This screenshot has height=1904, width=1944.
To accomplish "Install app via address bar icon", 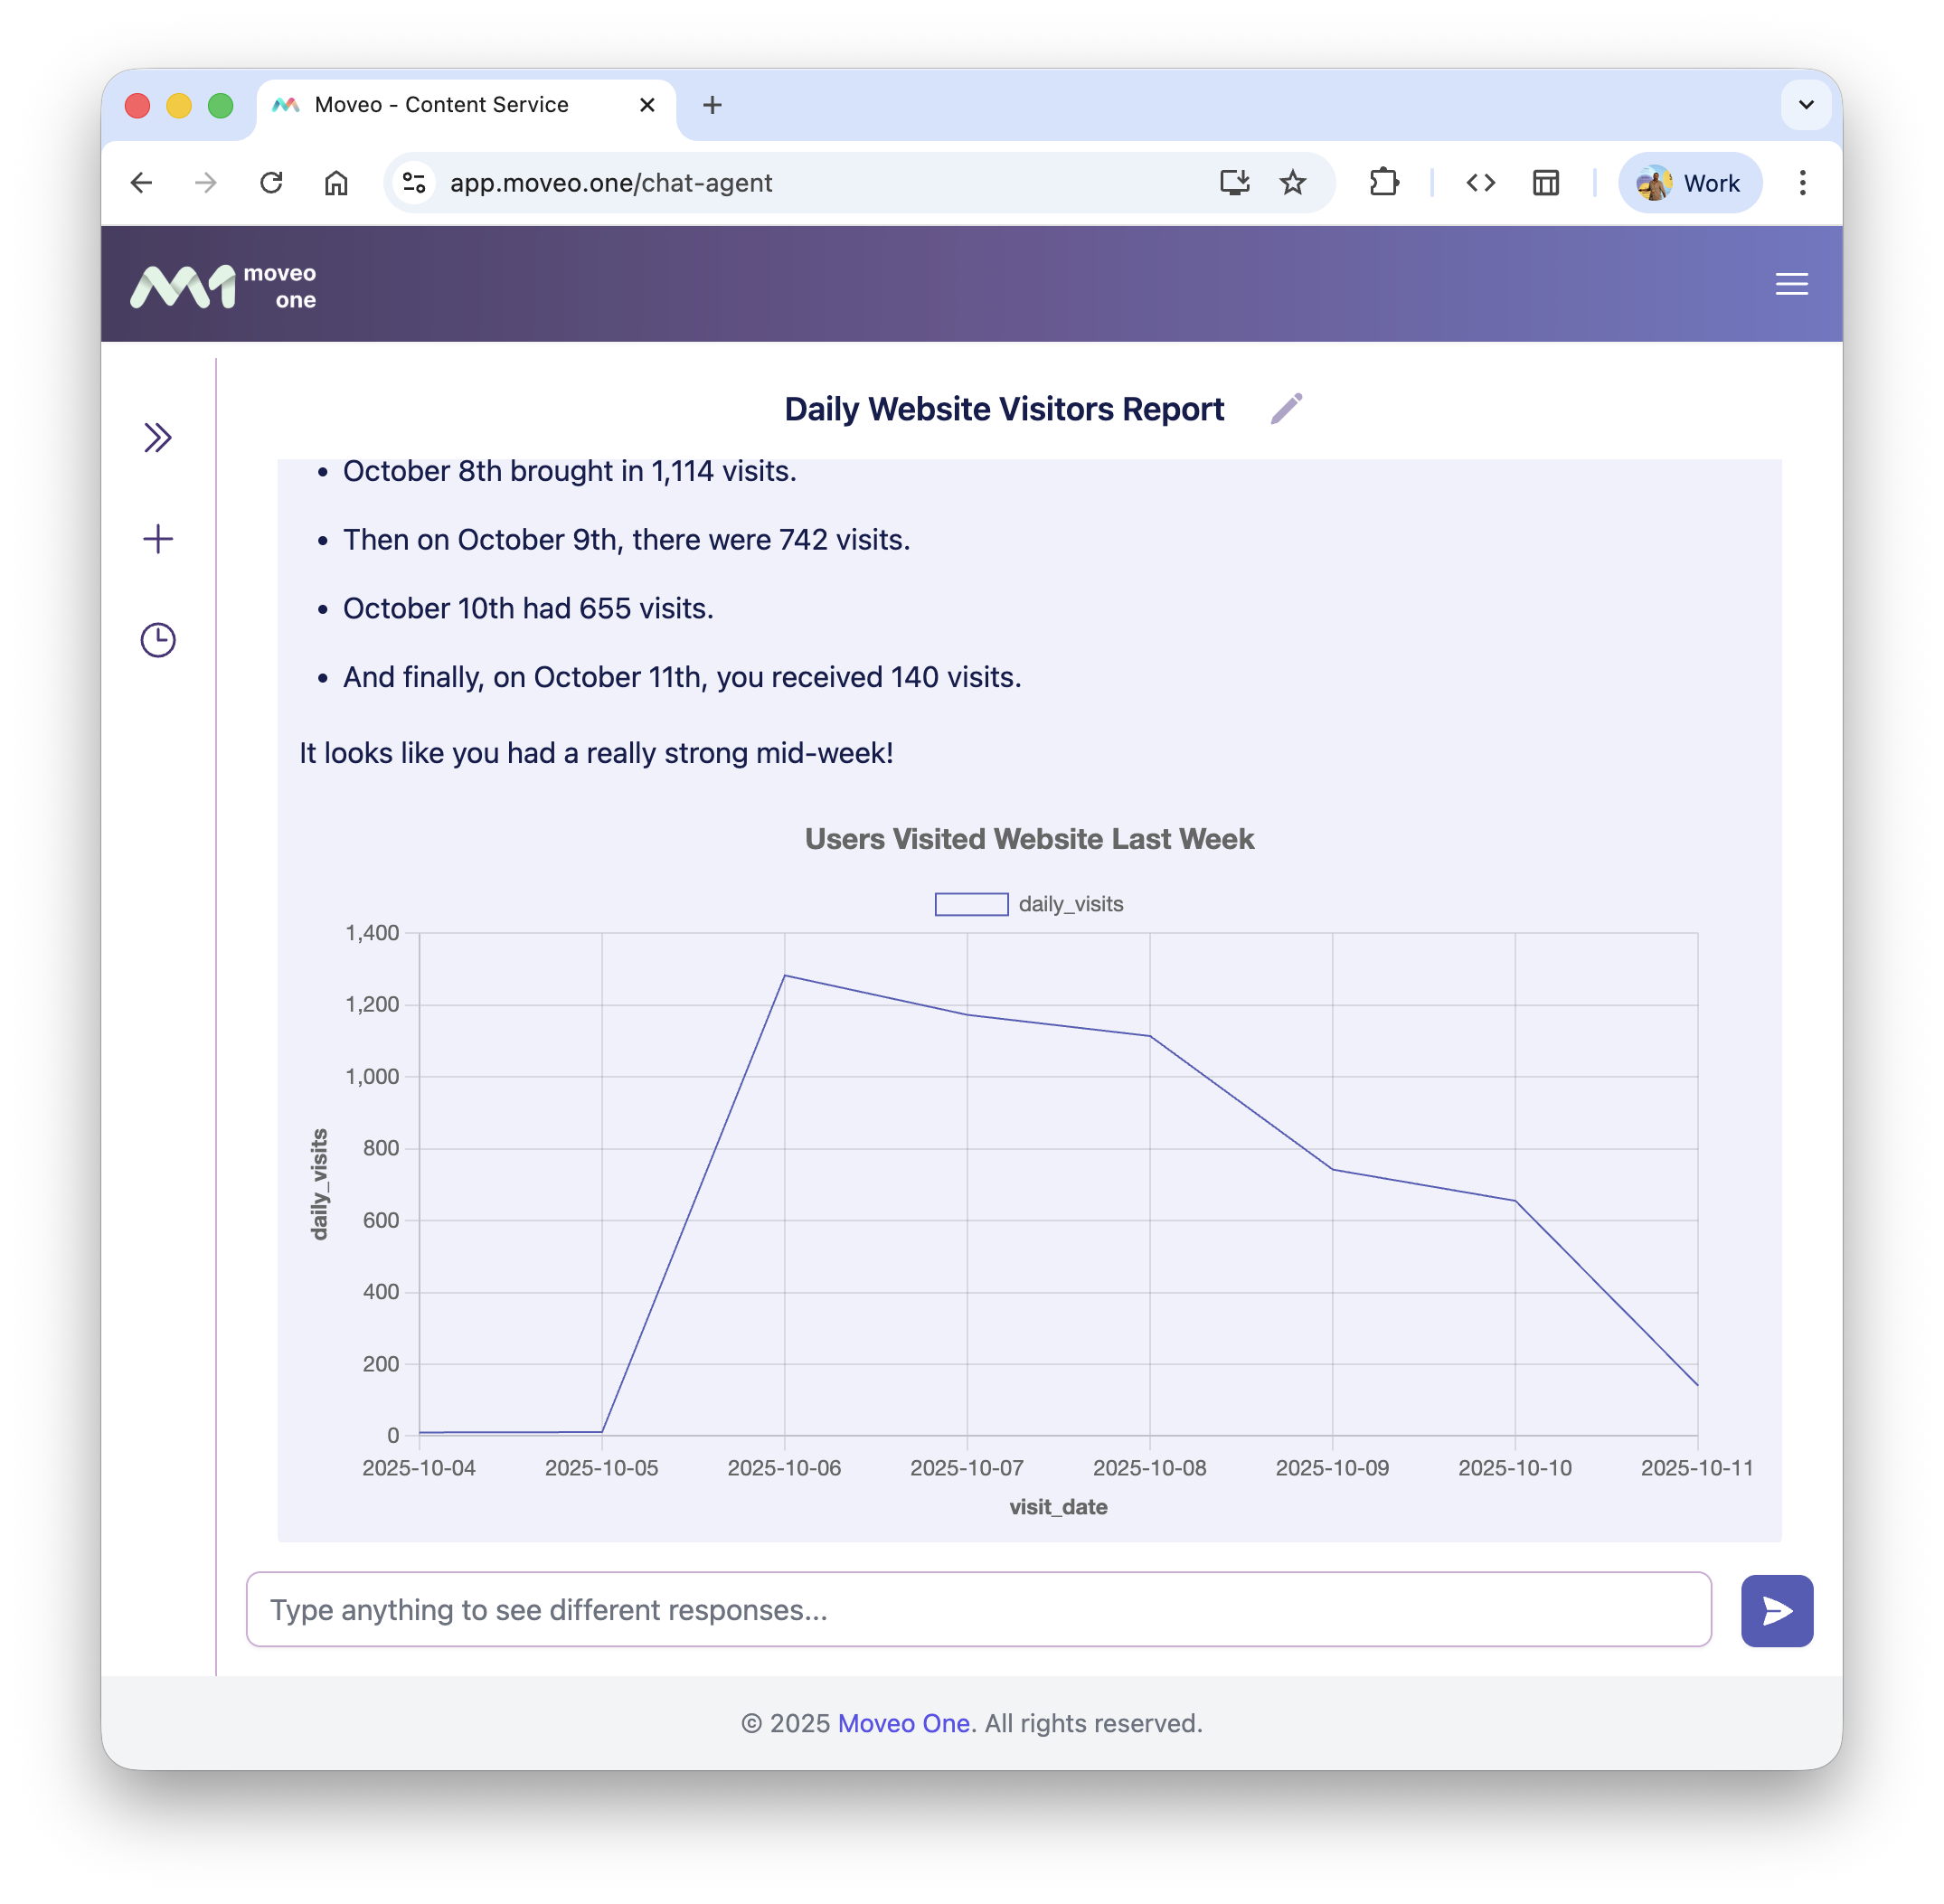I will pyautogui.click(x=1234, y=183).
